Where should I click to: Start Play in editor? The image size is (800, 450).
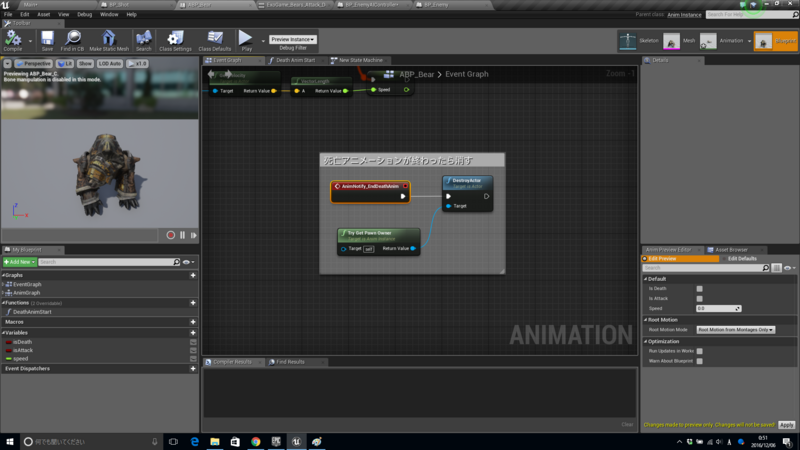pos(246,40)
